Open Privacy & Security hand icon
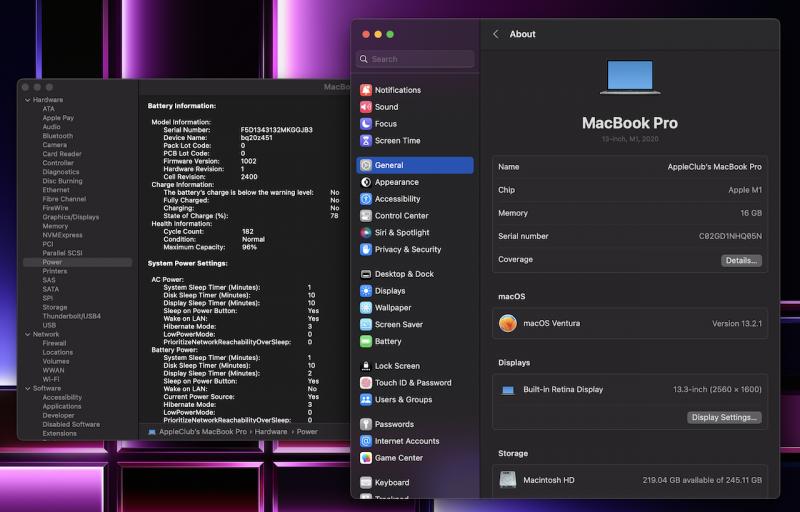 point(365,249)
